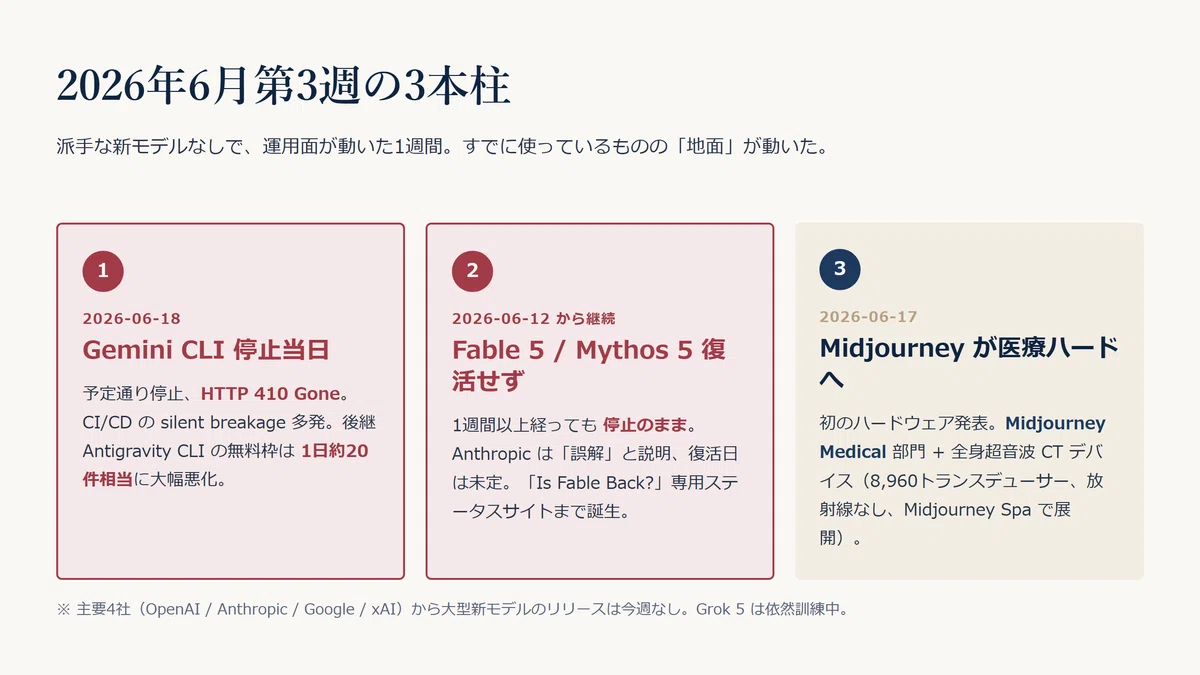The height and width of the screenshot is (675, 1200).
Task: Click the bold text 'HTTP 410 Gone'
Action: tap(270, 393)
